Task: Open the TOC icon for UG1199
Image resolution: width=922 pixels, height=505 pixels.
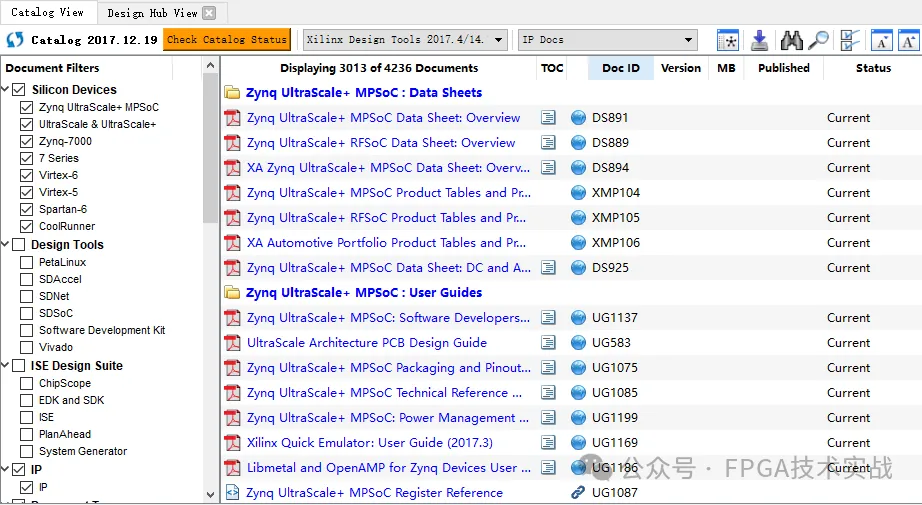Action: 548,417
